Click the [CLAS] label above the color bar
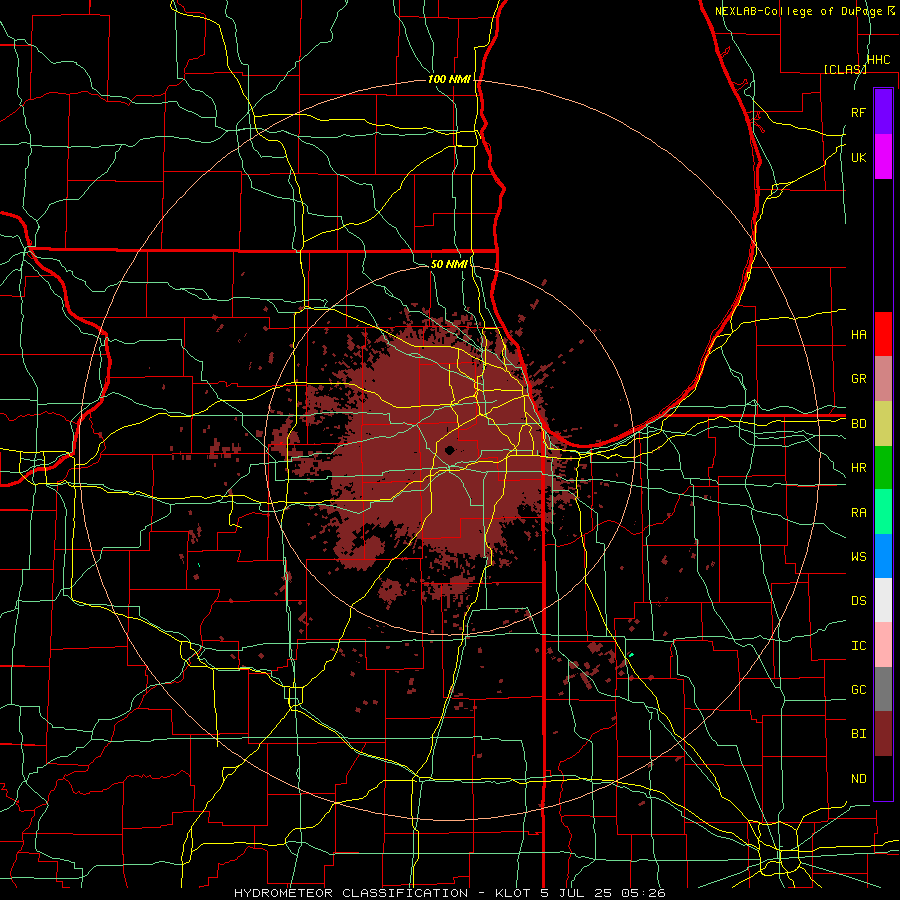This screenshot has height=900, width=900. (845, 69)
